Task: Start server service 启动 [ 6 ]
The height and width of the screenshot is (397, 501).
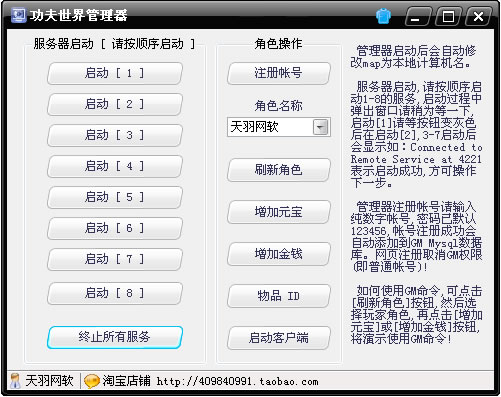Action: [115, 228]
